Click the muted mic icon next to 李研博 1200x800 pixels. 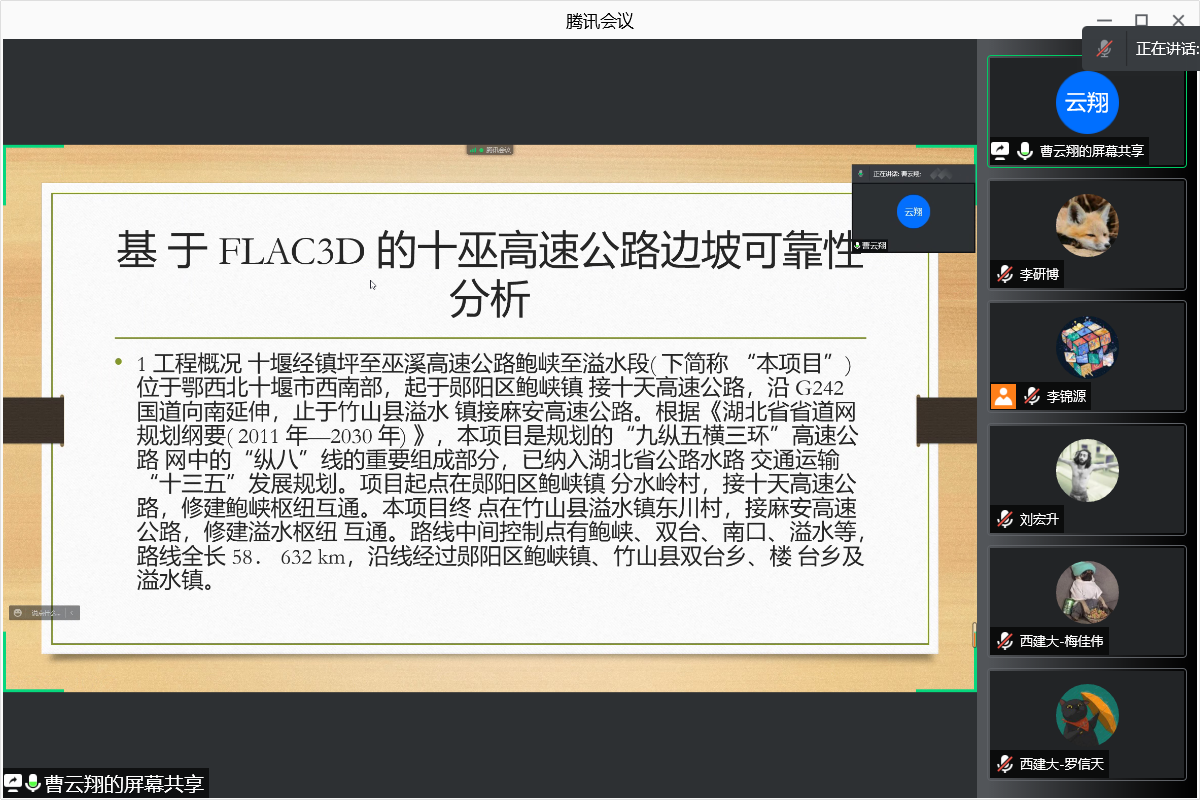click(x=1005, y=274)
